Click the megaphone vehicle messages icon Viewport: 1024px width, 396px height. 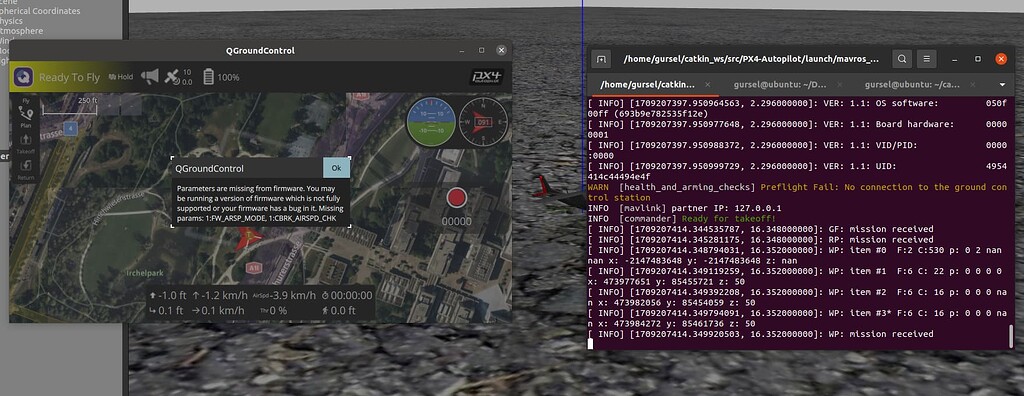tap(150, 77)
